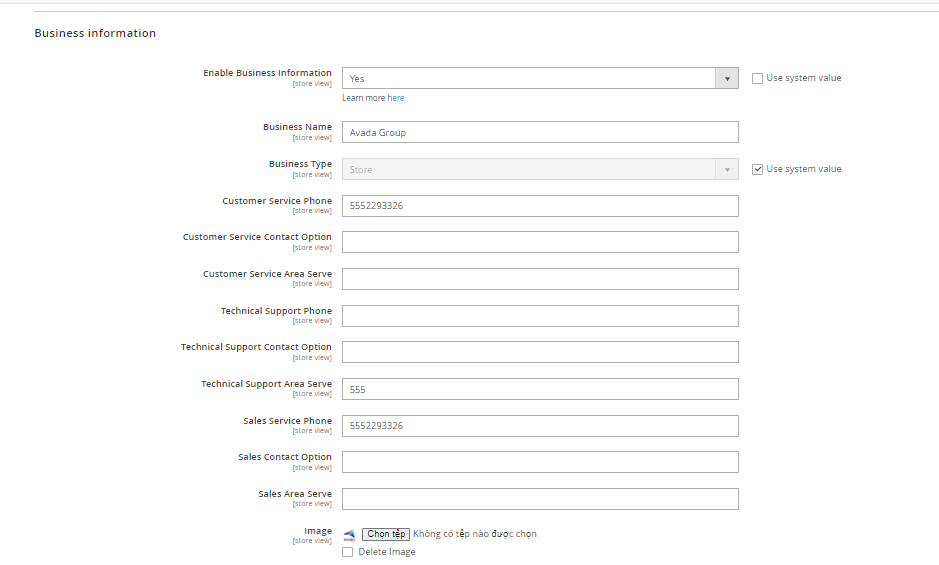Focus the Technical Support Phone input
Screen dimensions: 939x565
[540, 316]
